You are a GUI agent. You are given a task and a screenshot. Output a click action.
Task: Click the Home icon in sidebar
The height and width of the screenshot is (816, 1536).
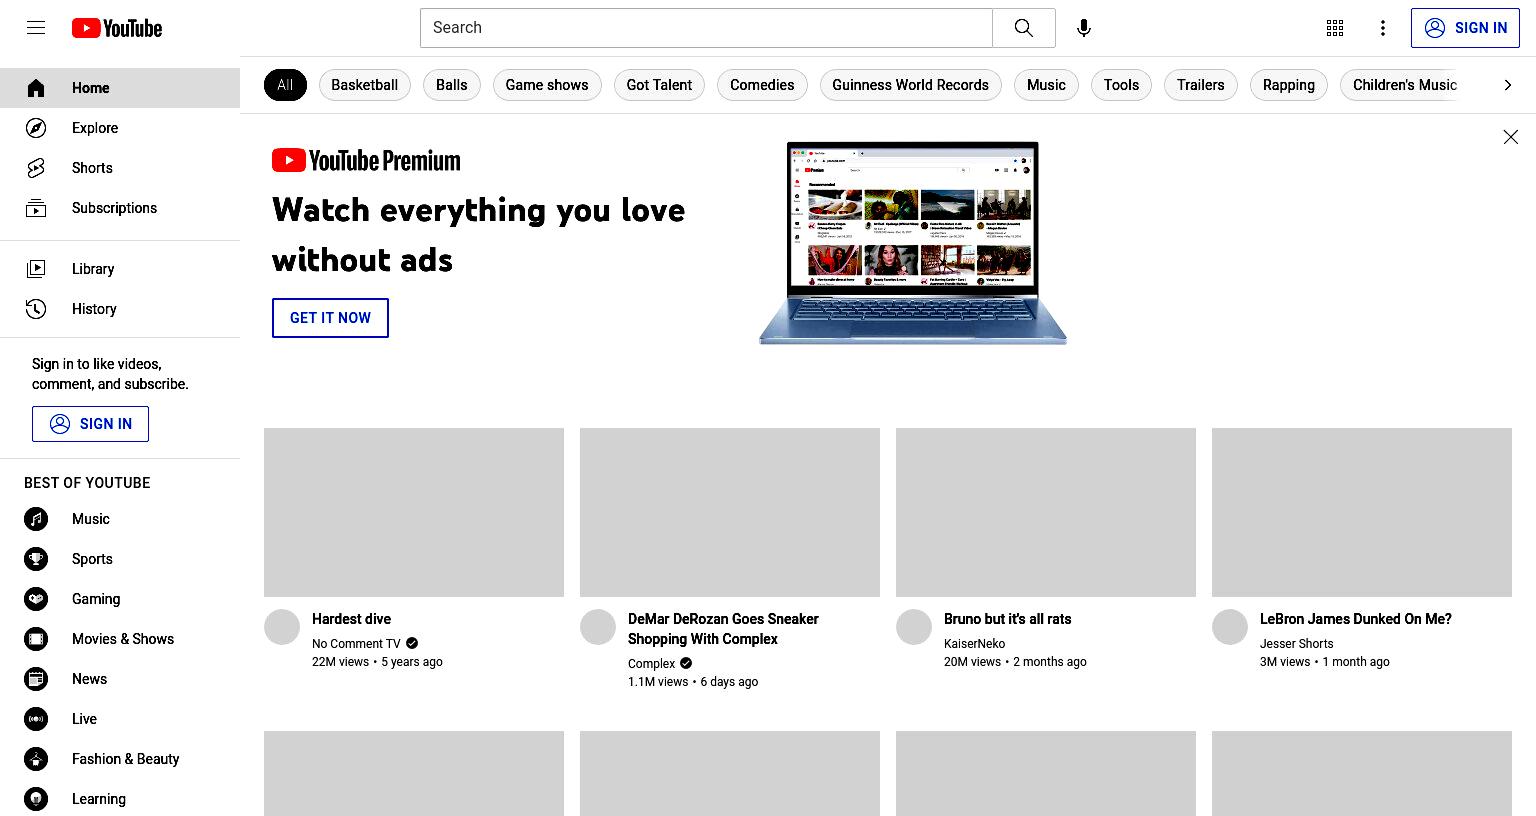point(36,88)
